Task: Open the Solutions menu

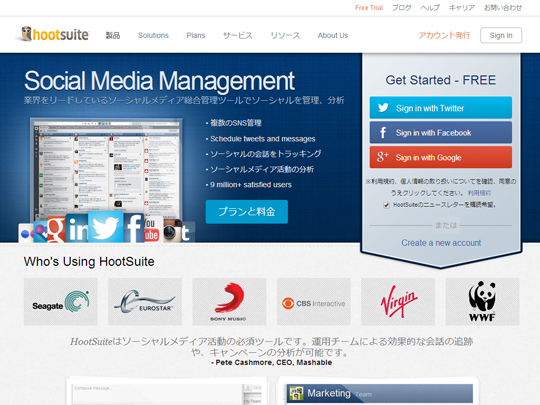Action: (153, 35)
